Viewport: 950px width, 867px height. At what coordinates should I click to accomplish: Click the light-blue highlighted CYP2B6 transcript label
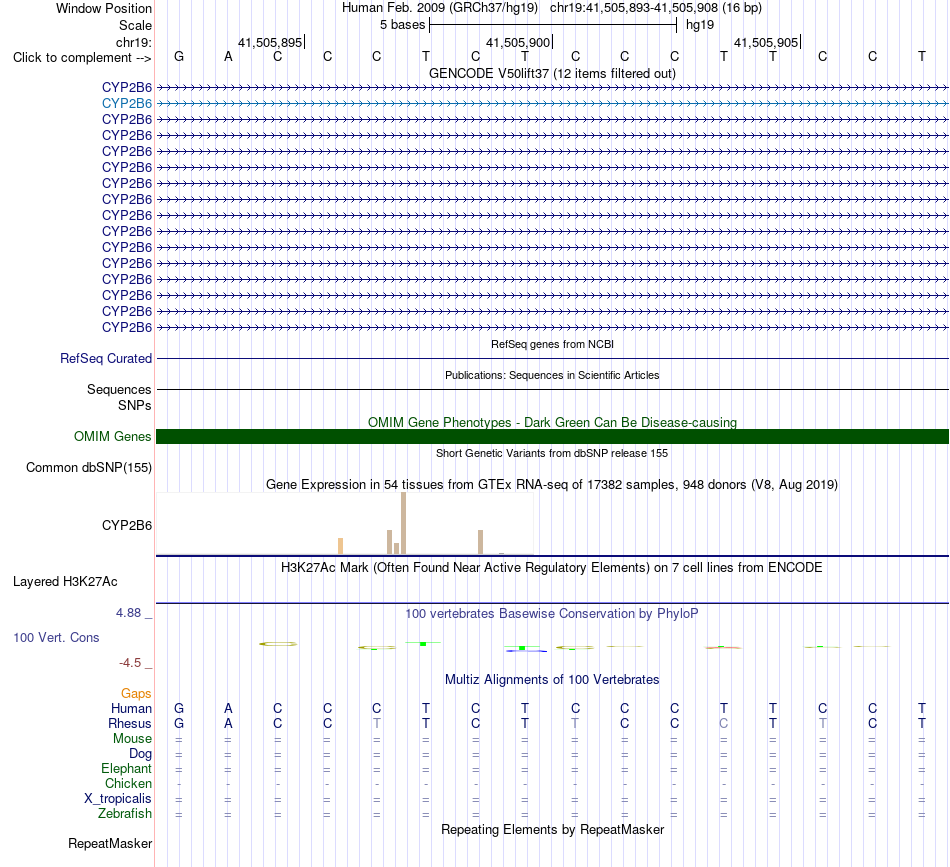(x=127, y=104)
